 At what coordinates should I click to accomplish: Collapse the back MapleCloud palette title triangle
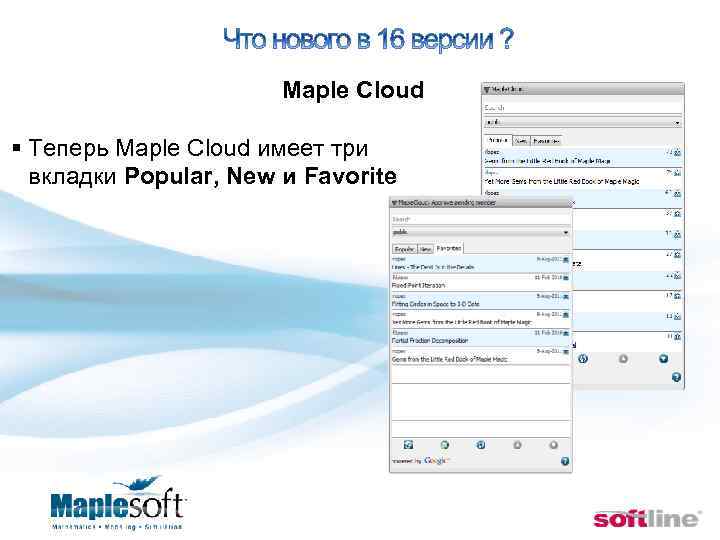pos(487,90)
